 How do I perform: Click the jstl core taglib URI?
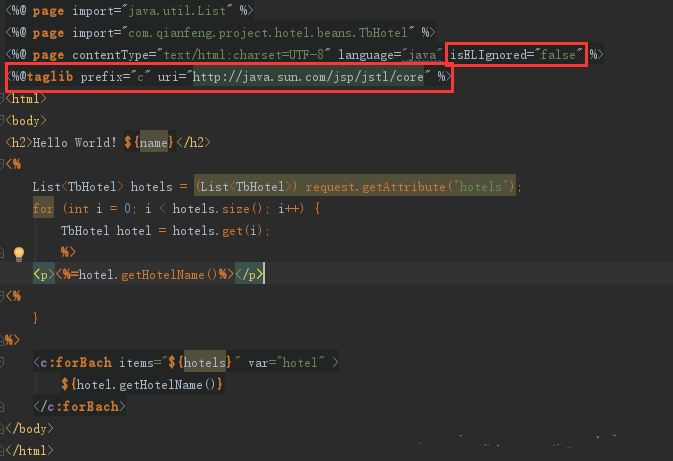[x=308, y=77]
